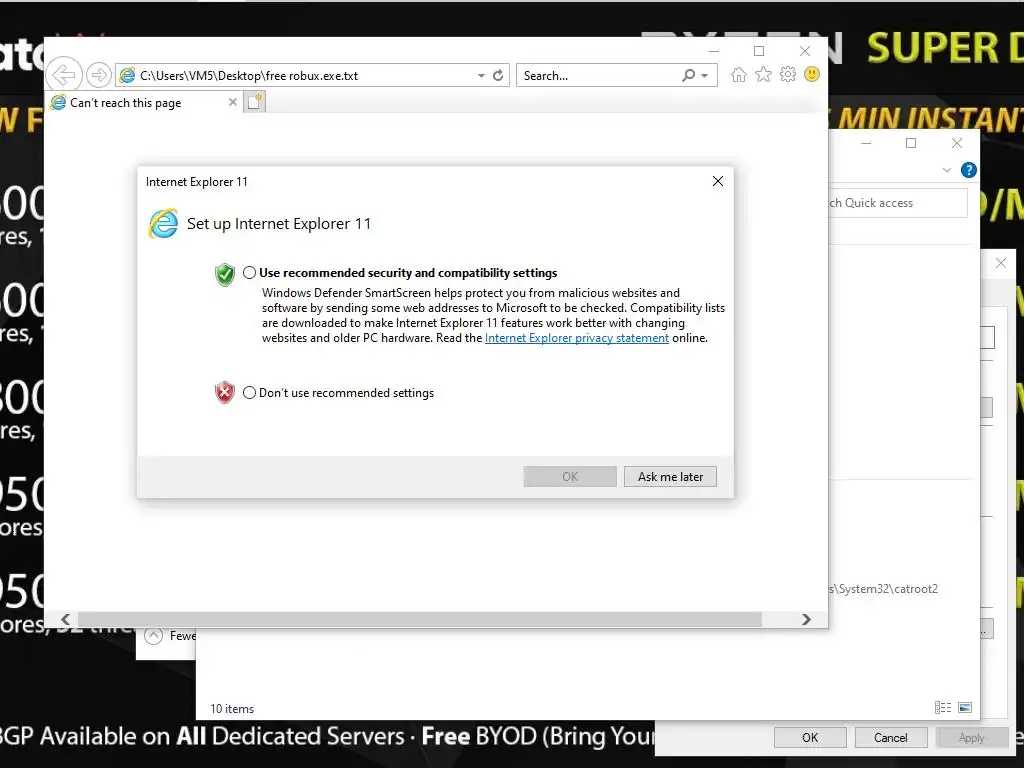Click the System32\catroot2 path text
Screen dimensions: 1024x768
[884, 588]
